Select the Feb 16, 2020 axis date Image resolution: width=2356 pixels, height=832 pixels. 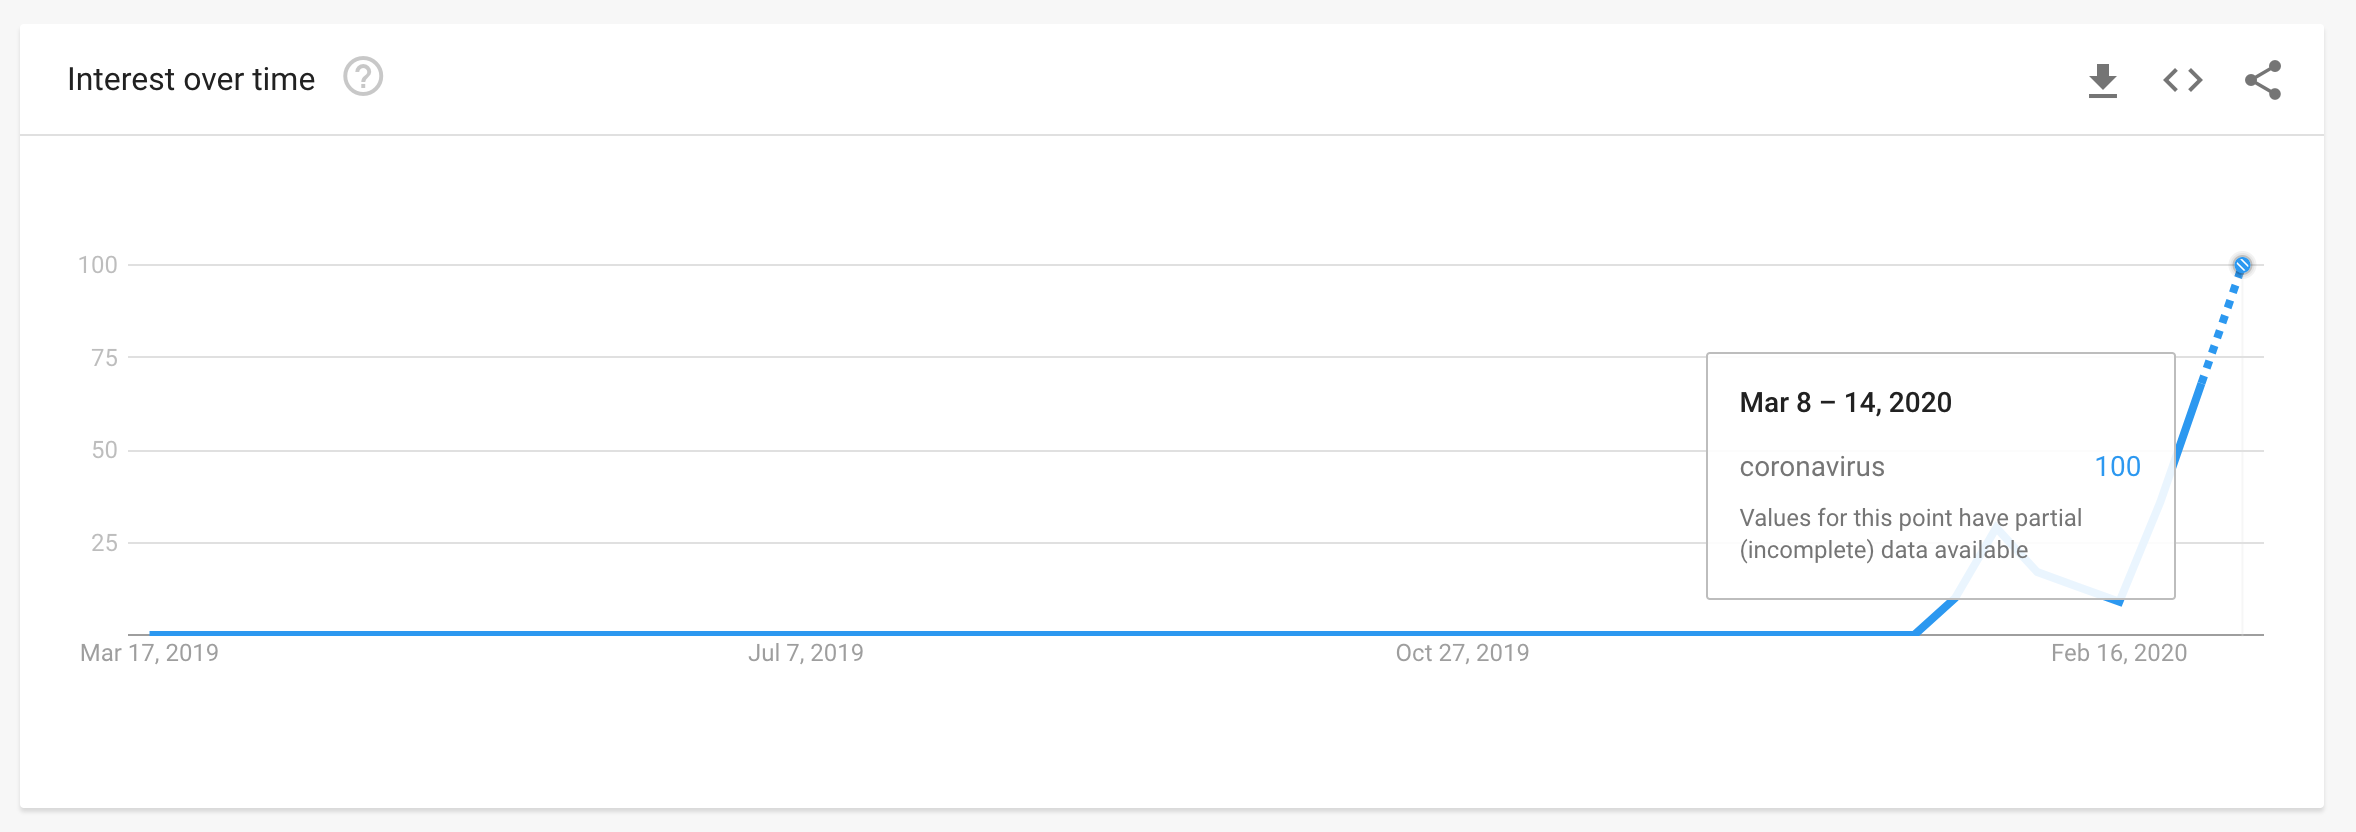[2119, 653]
